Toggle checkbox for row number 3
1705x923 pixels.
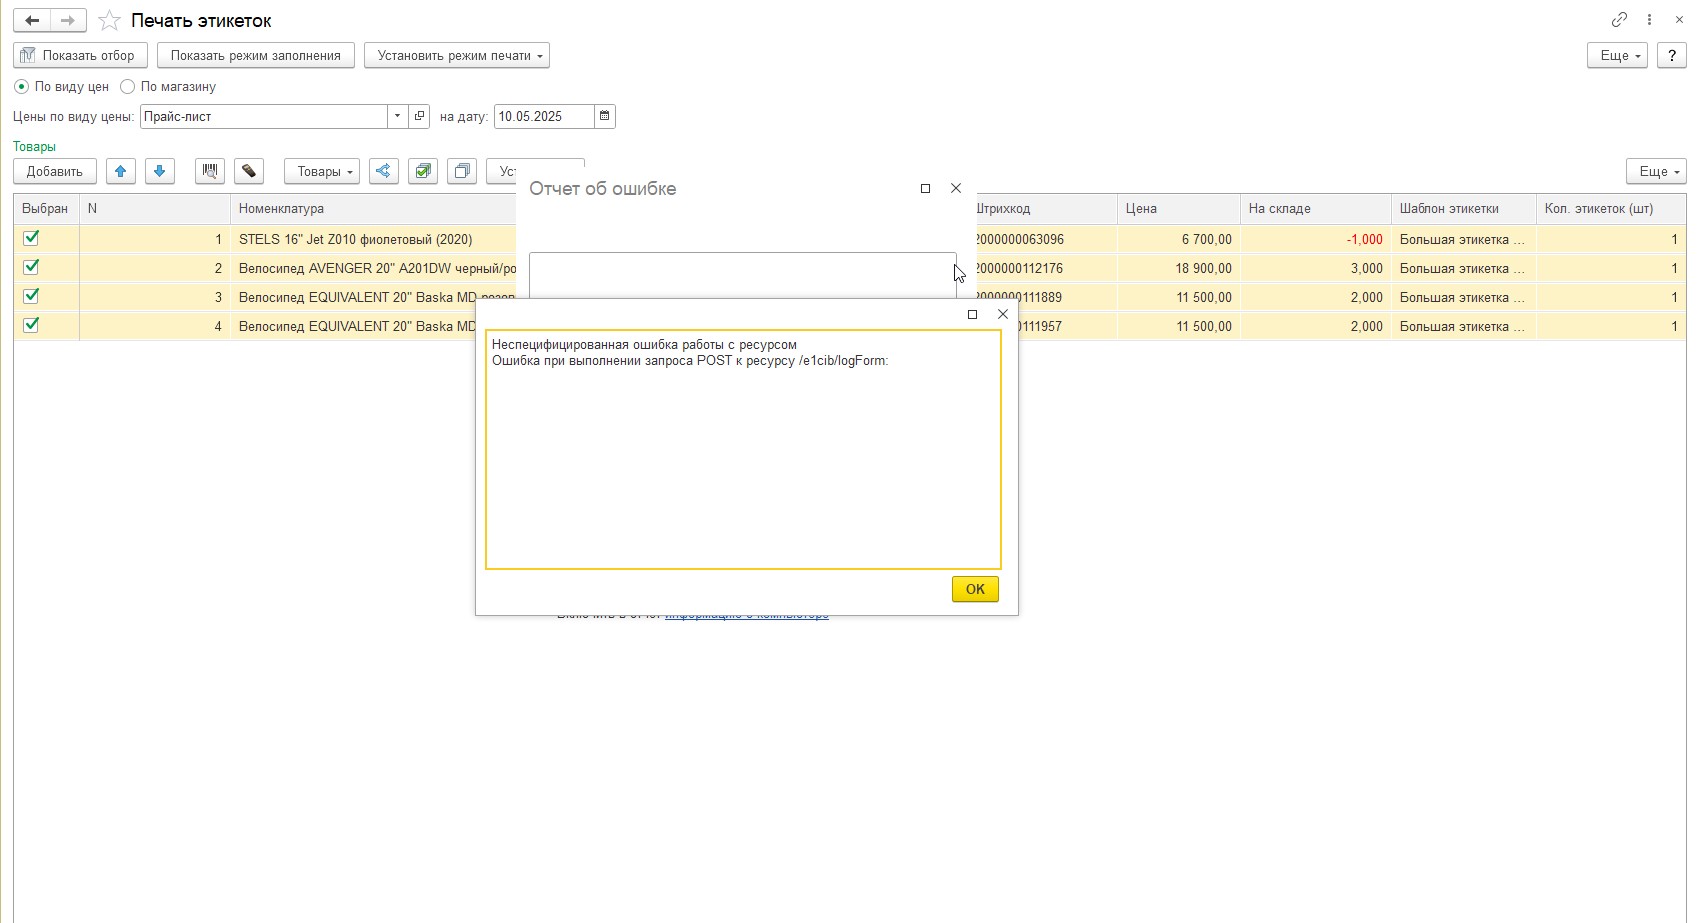click(x=32, y=297)
